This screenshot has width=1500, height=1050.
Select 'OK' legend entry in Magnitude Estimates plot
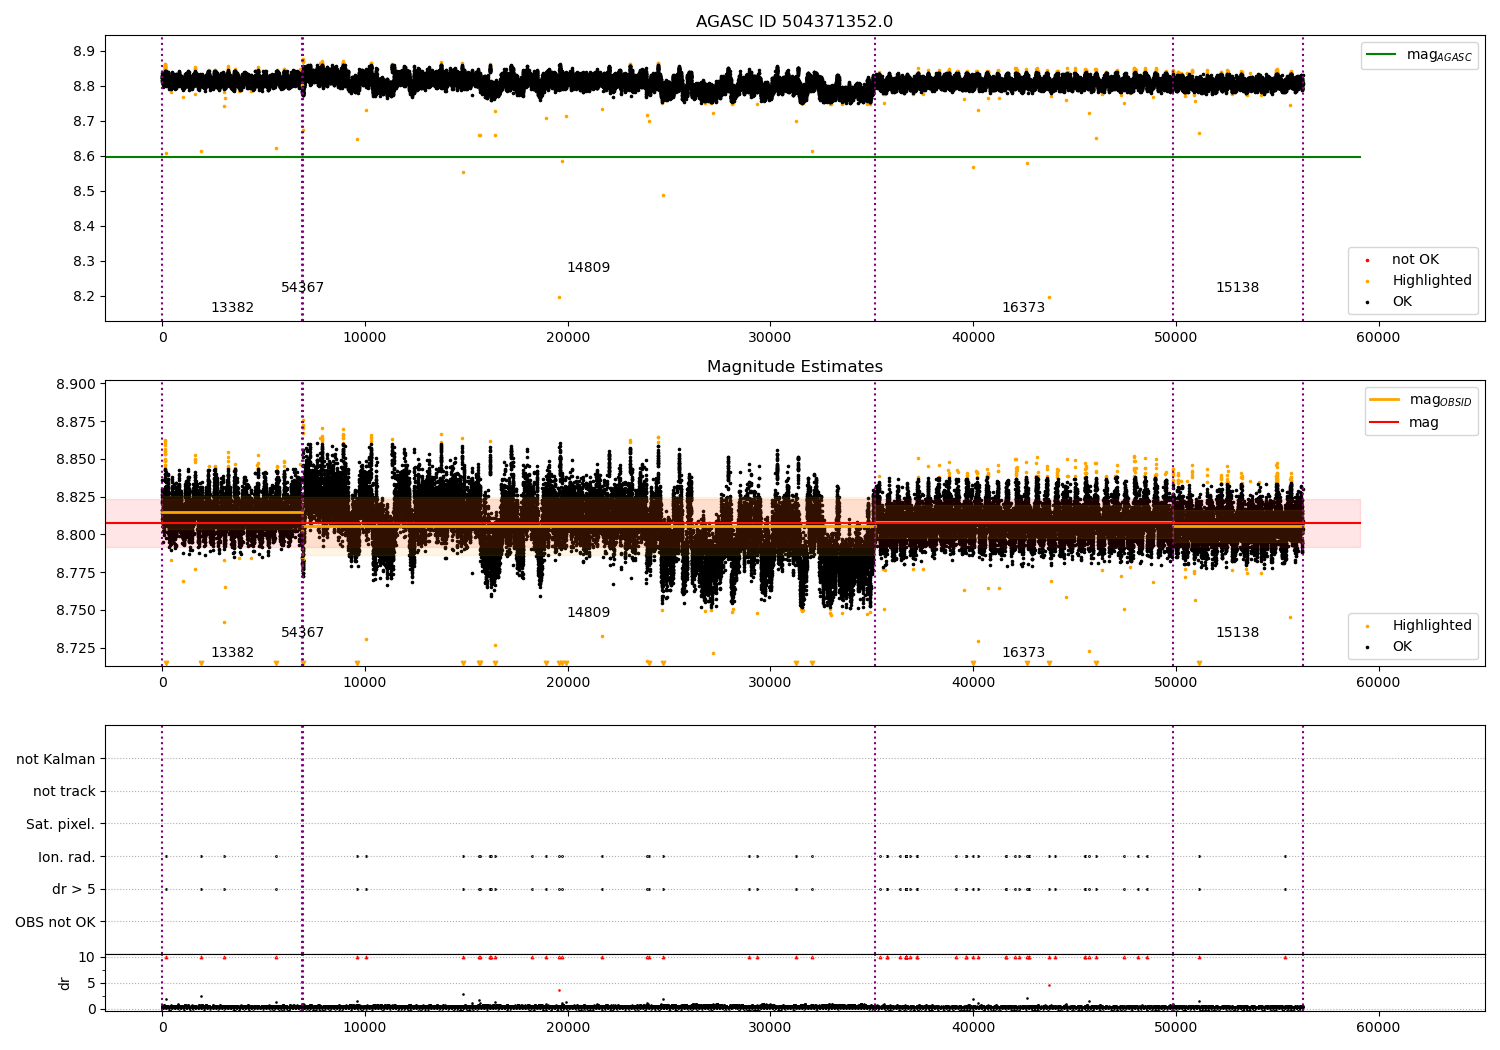1402,647
